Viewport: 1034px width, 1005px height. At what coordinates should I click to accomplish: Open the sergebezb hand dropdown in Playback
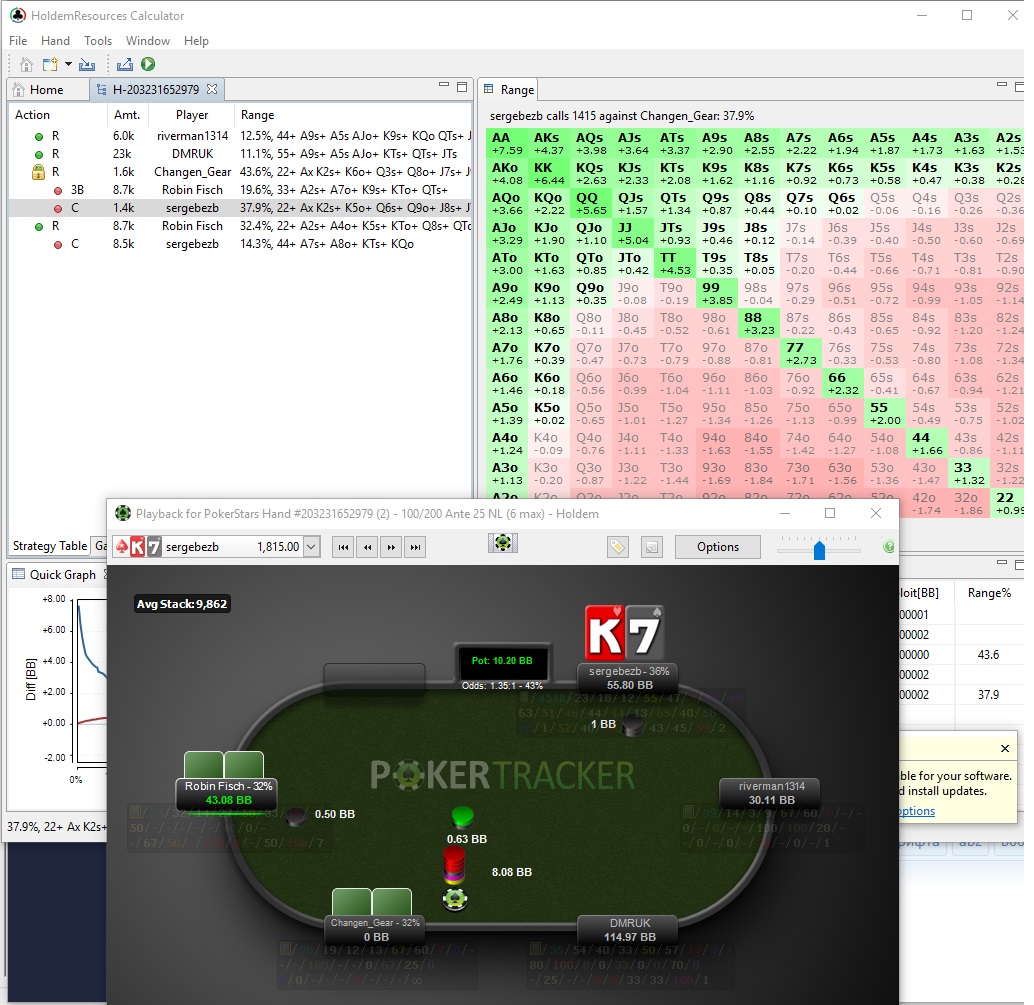pyautogui.click(x=311, y=547)
